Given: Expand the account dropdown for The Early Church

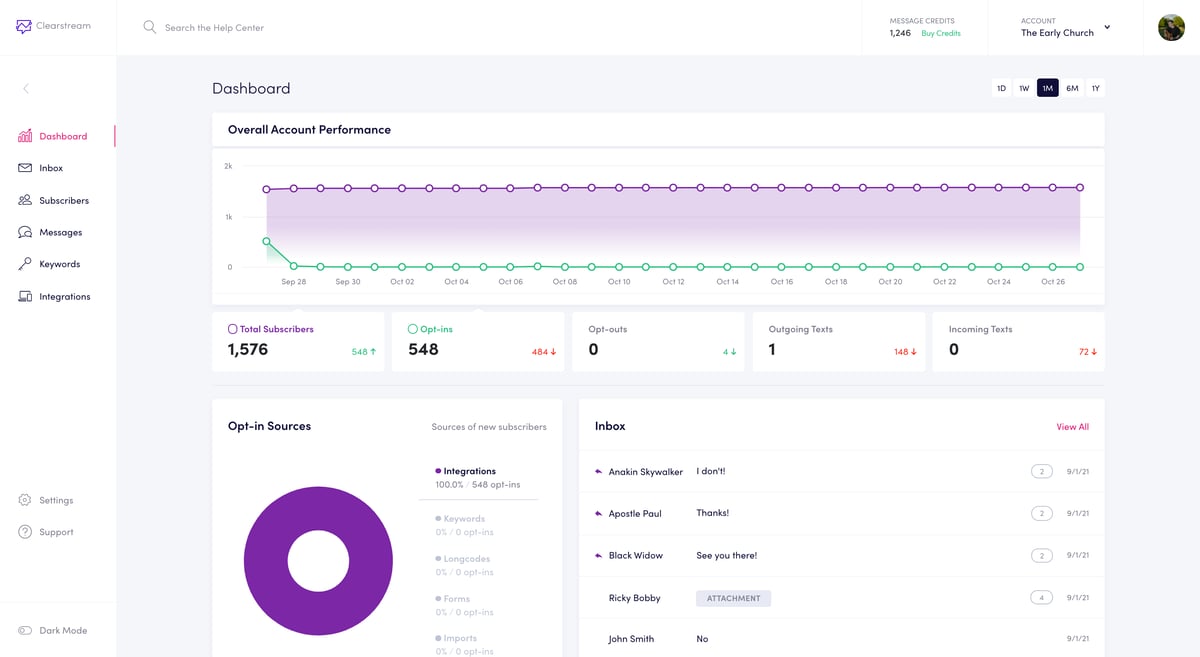Looking at the screenshot, I should point(1107,27).
